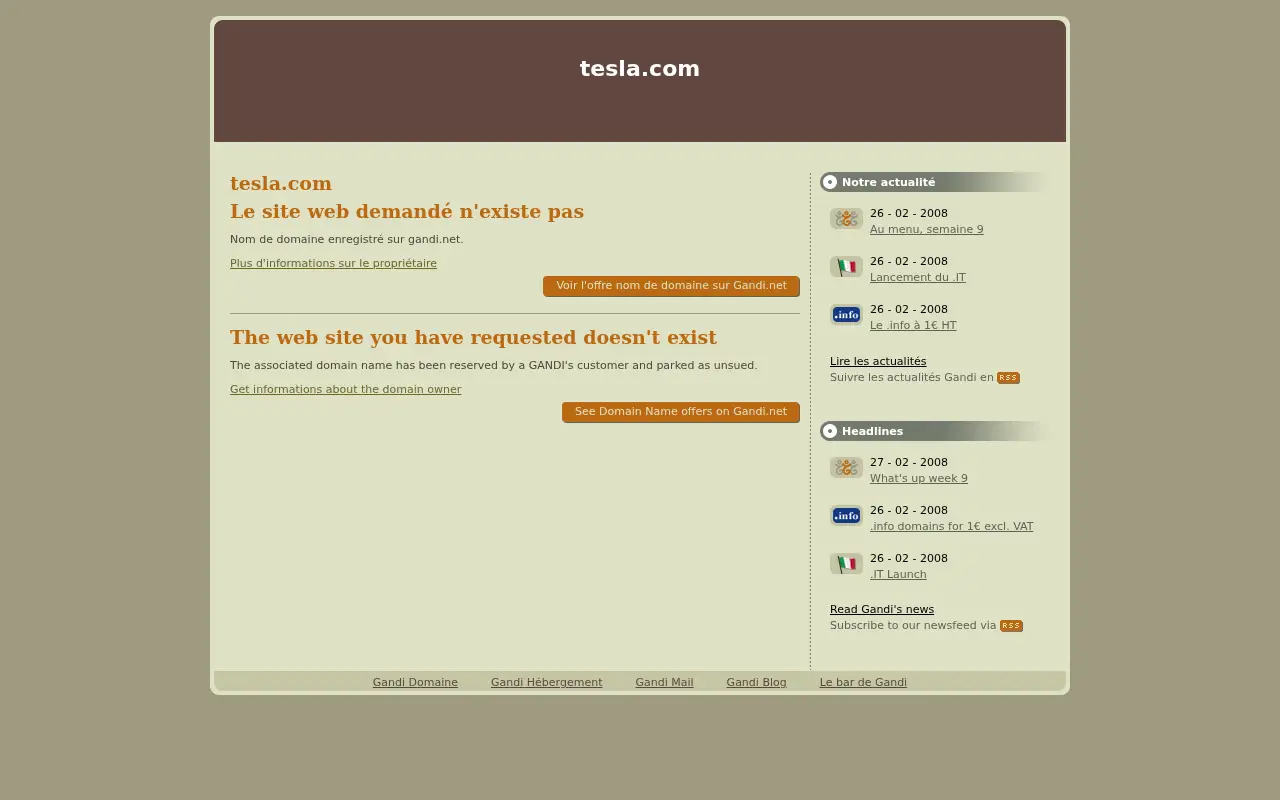Click heading 'Le site web demandé n'existe pas'
This screenshot has height=800, width=1280.
[407, 212]
